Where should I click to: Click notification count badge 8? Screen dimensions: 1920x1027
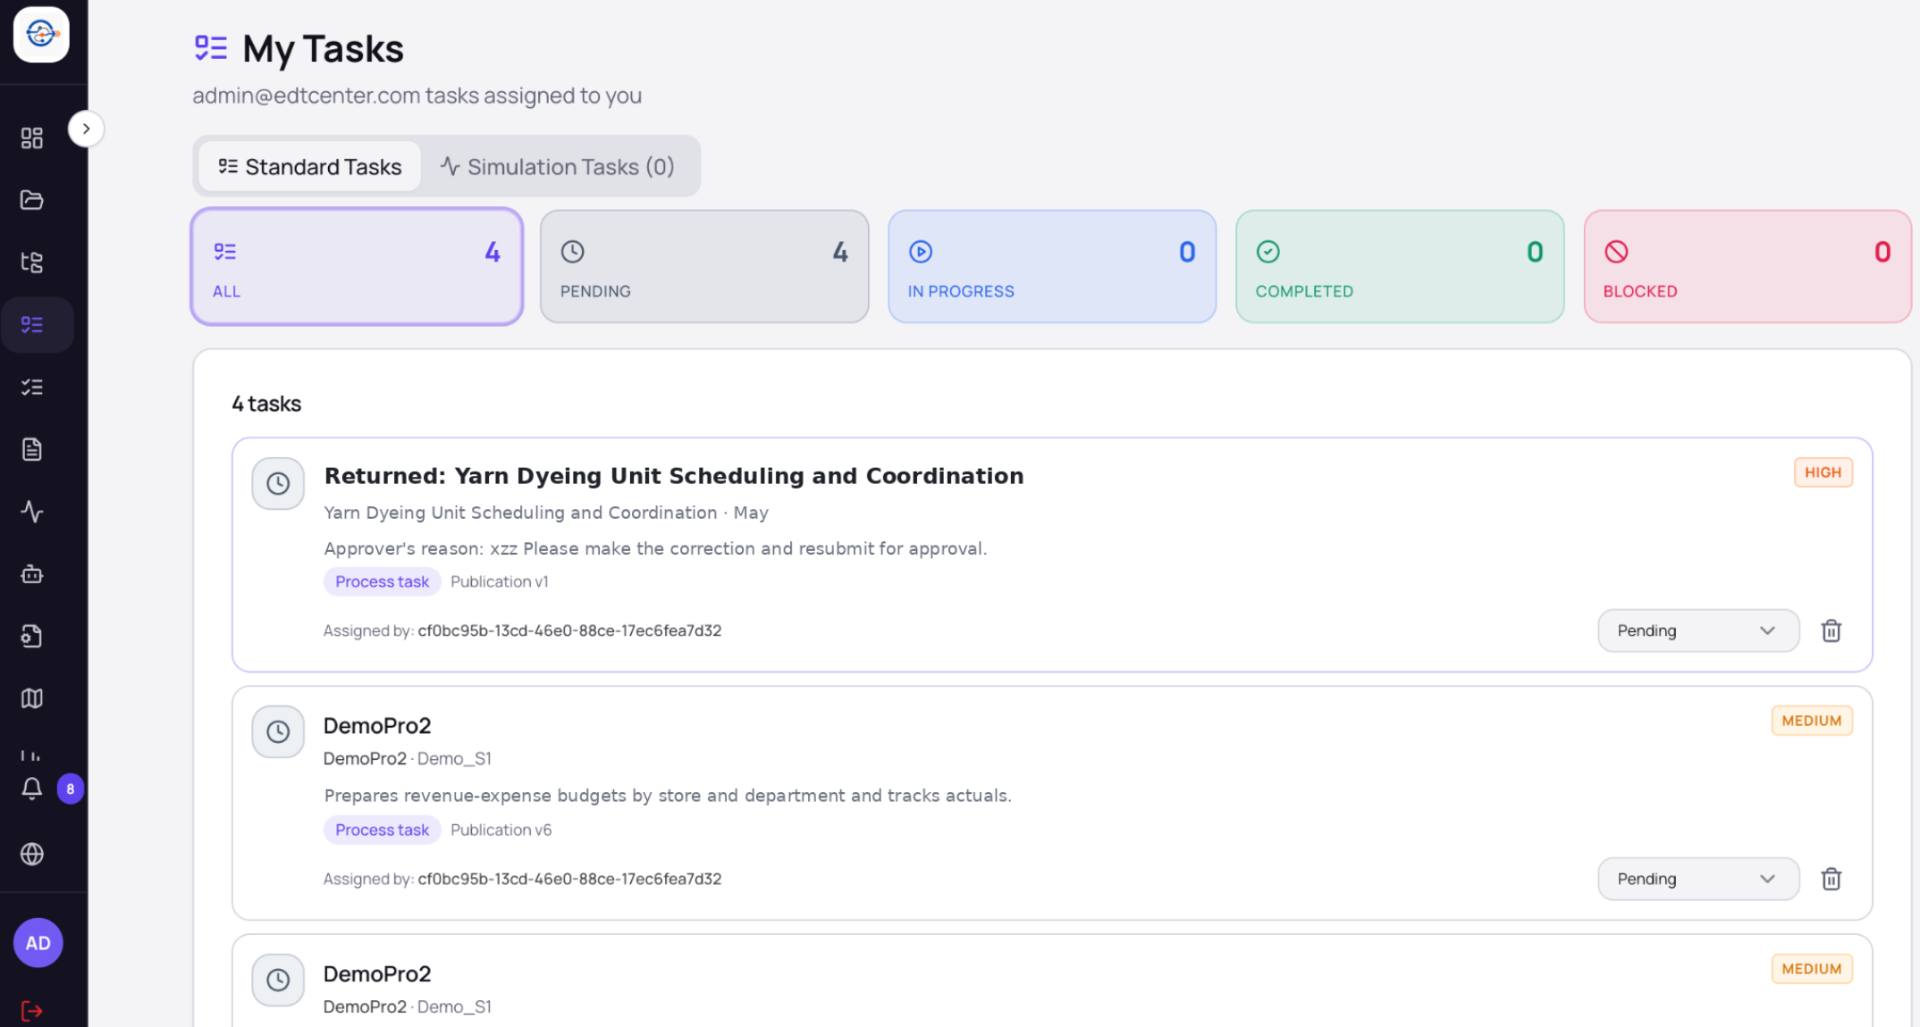click(70, 789)
